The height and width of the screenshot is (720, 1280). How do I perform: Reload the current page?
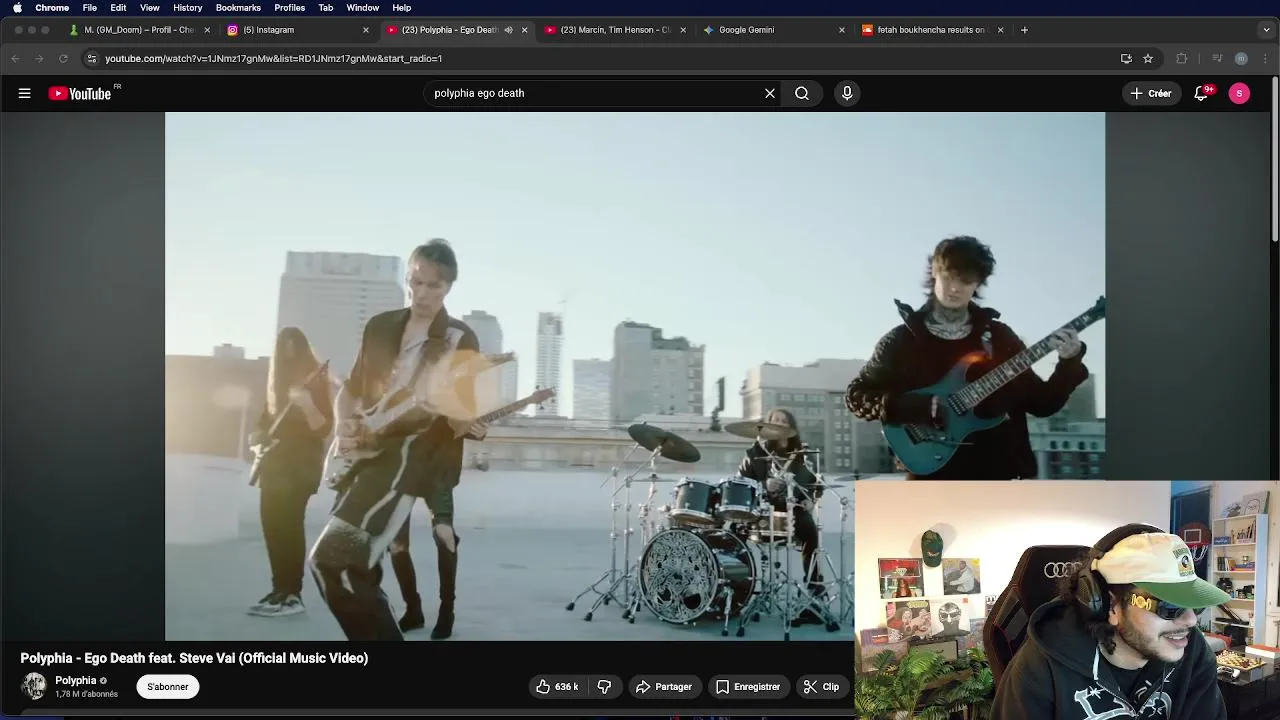click(x=63, y=58)
